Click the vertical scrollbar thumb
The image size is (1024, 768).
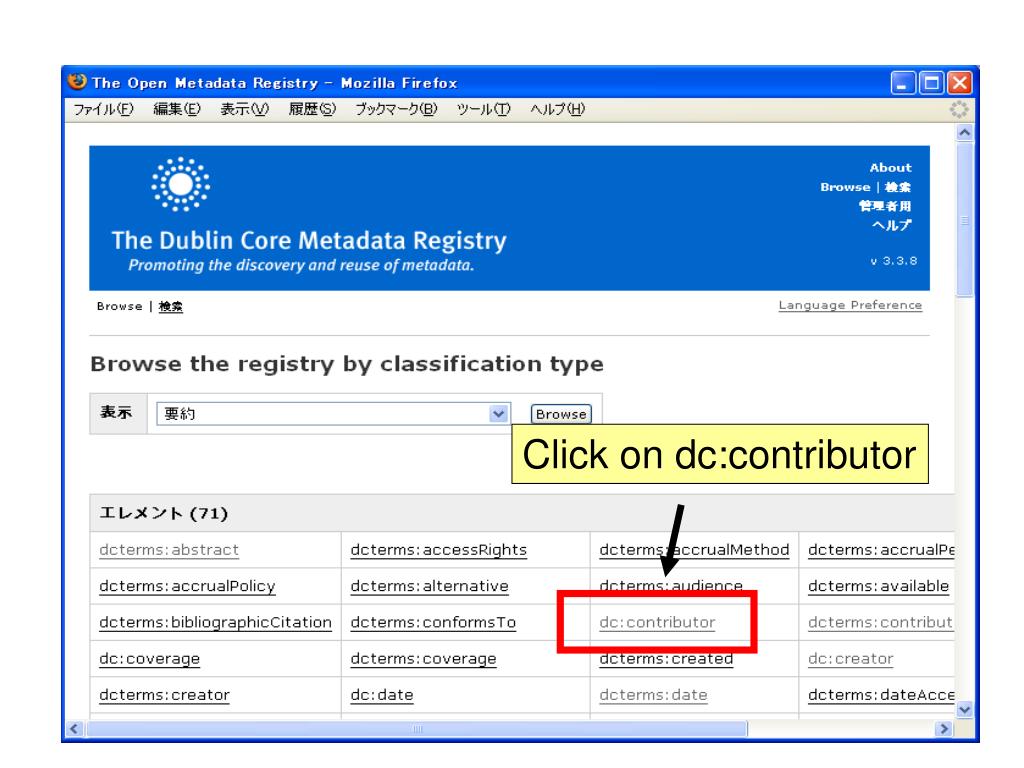965,220
